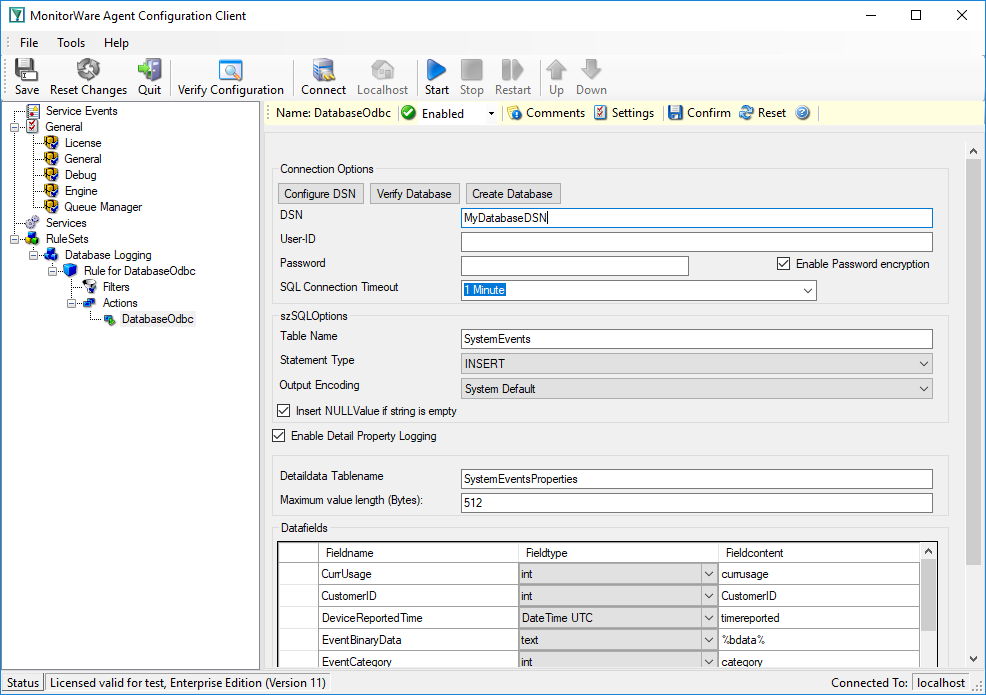Click the Create Database button
Image resolution: width=986 pixels, height=695 pixels.
pos(512,194)
